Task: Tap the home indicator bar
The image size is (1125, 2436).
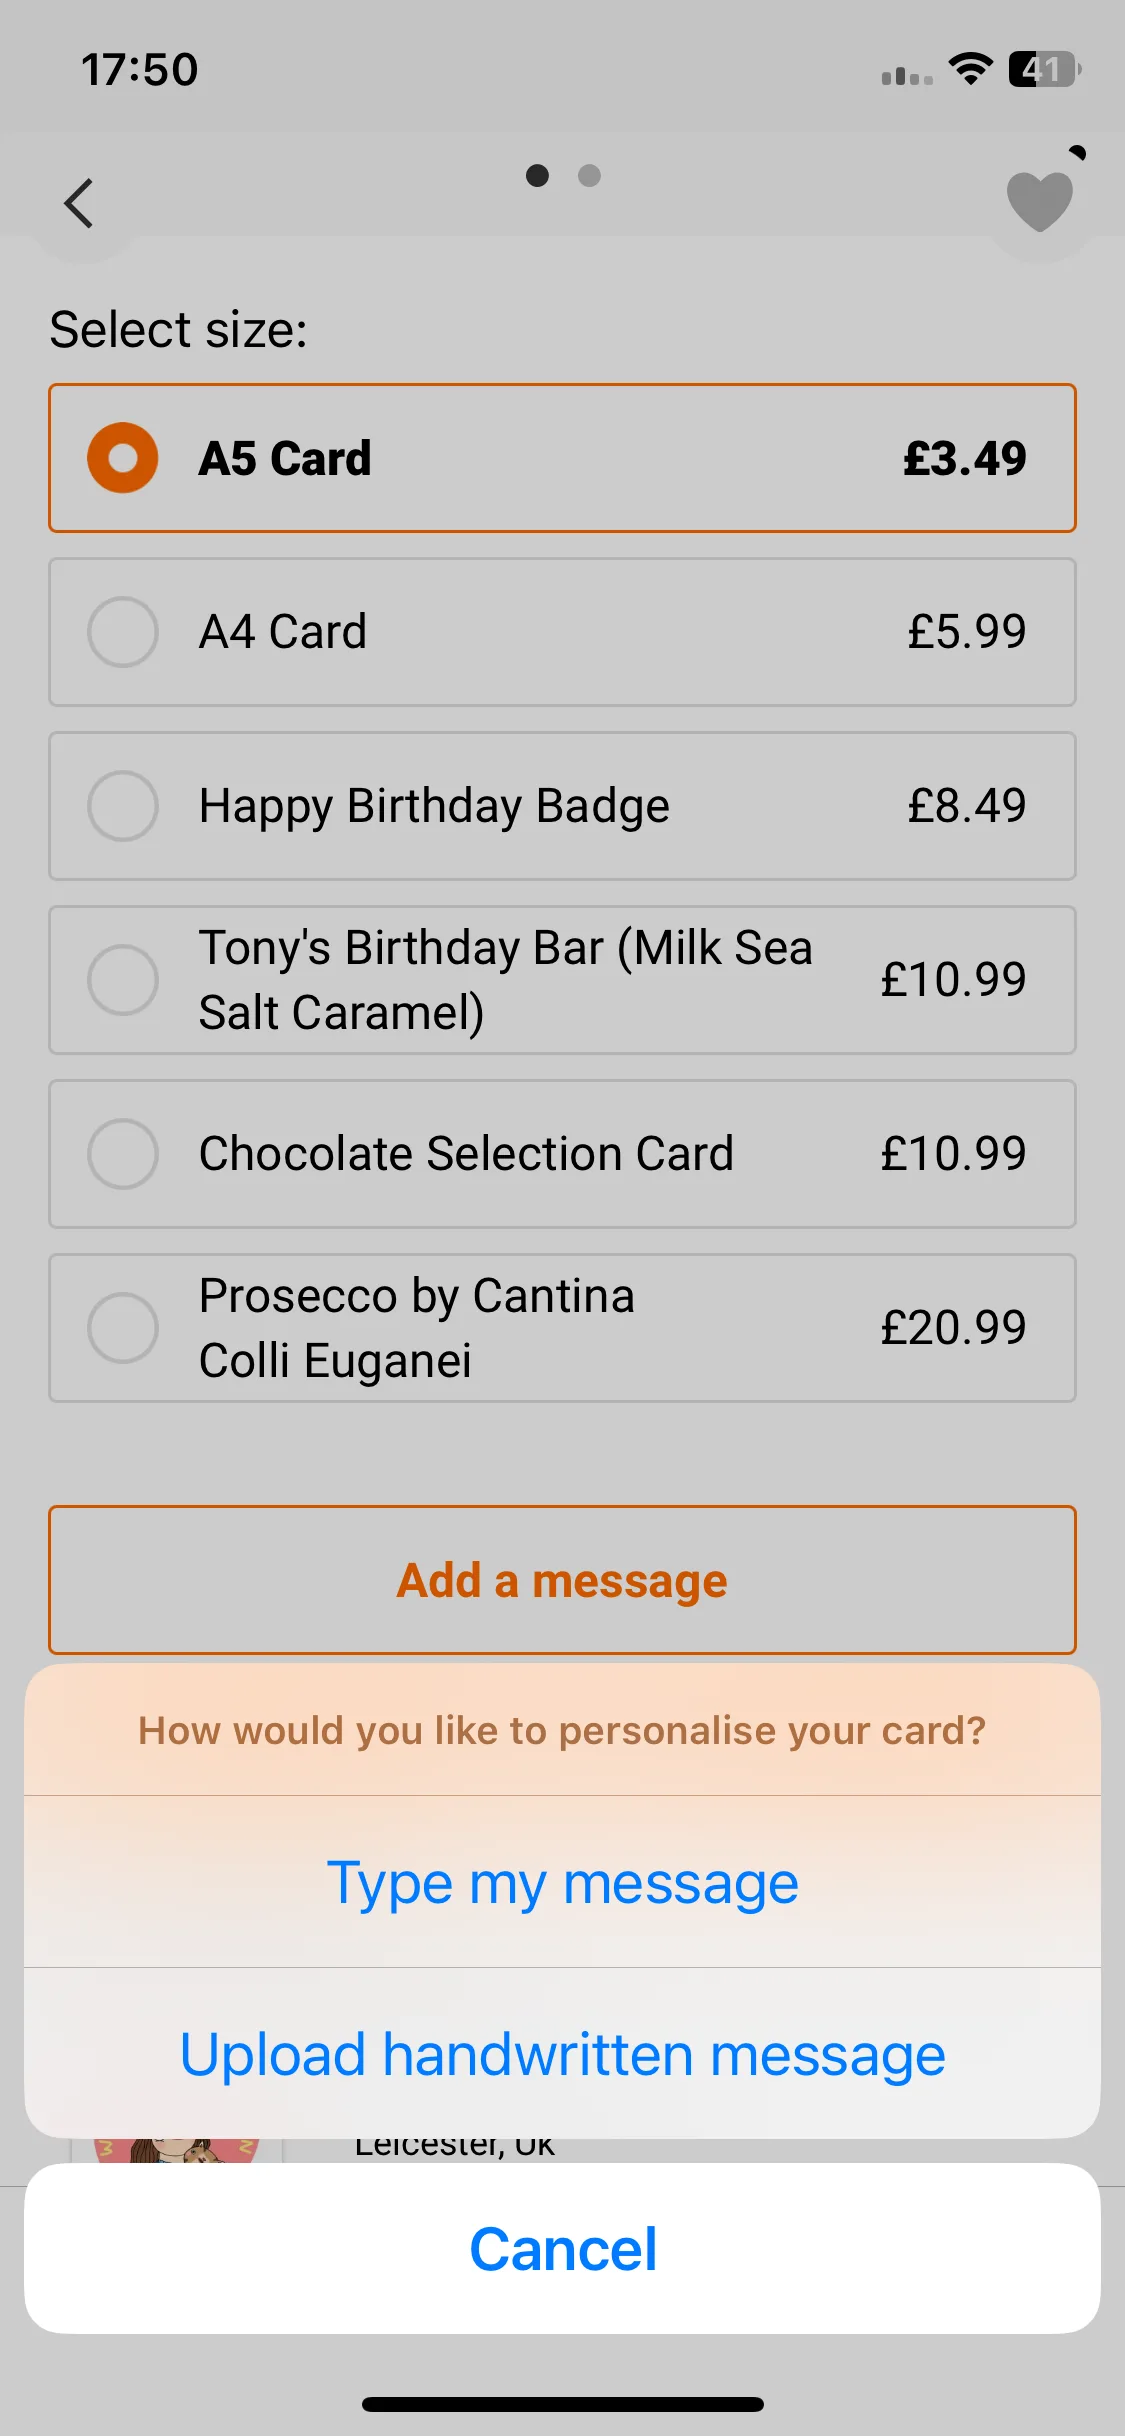Action: click(562, 2404)
